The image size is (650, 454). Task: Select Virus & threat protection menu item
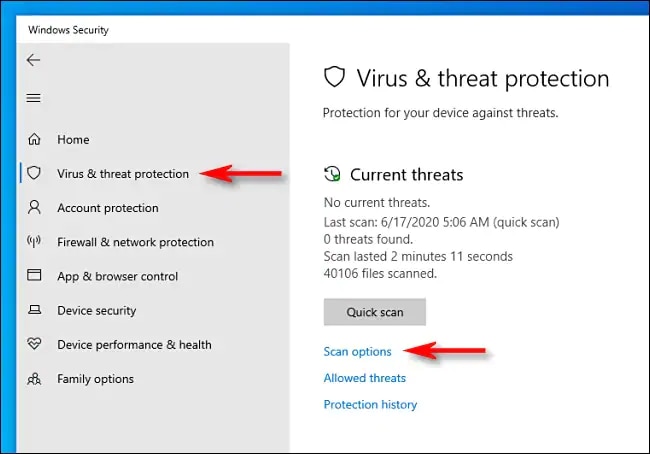tap(122, 174)
